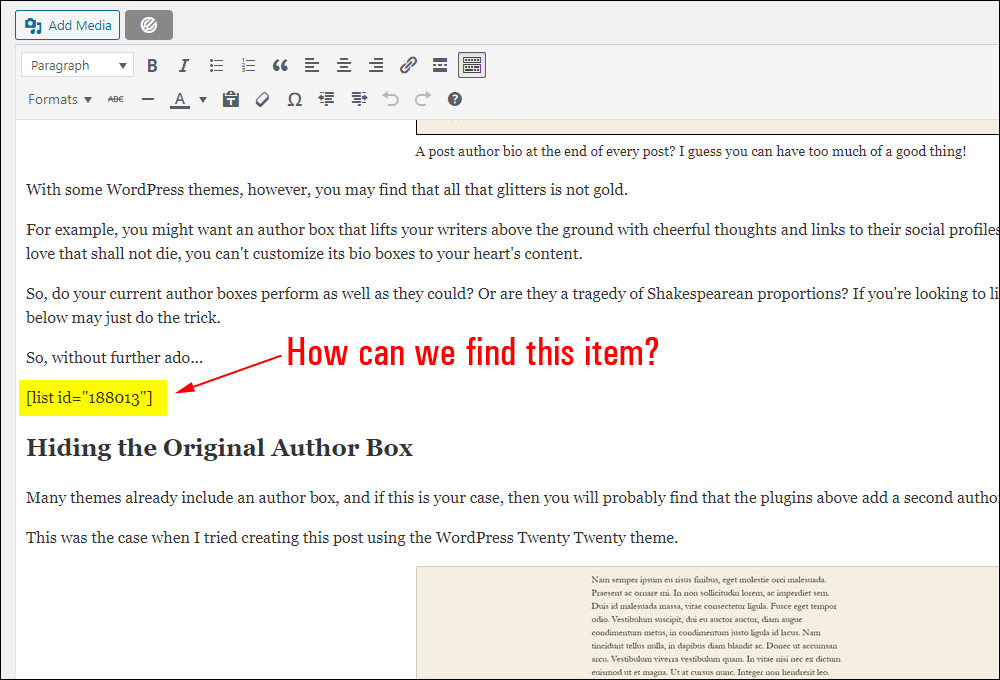Image resolution: width=1000 pixels, height=680 pixels.
Task: Apply strikethrough formatting
Action: coord(115,100)
